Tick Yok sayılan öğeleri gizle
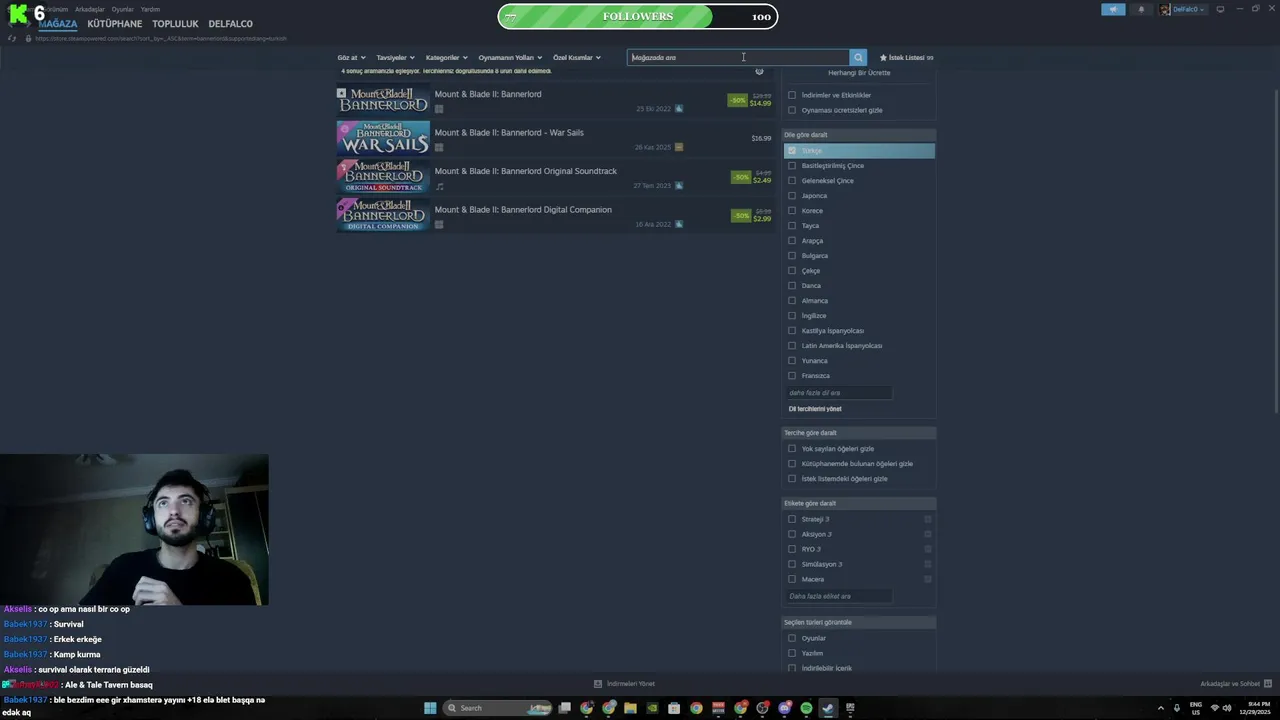Screen dimensions: 1280x720 pos(792,449)
